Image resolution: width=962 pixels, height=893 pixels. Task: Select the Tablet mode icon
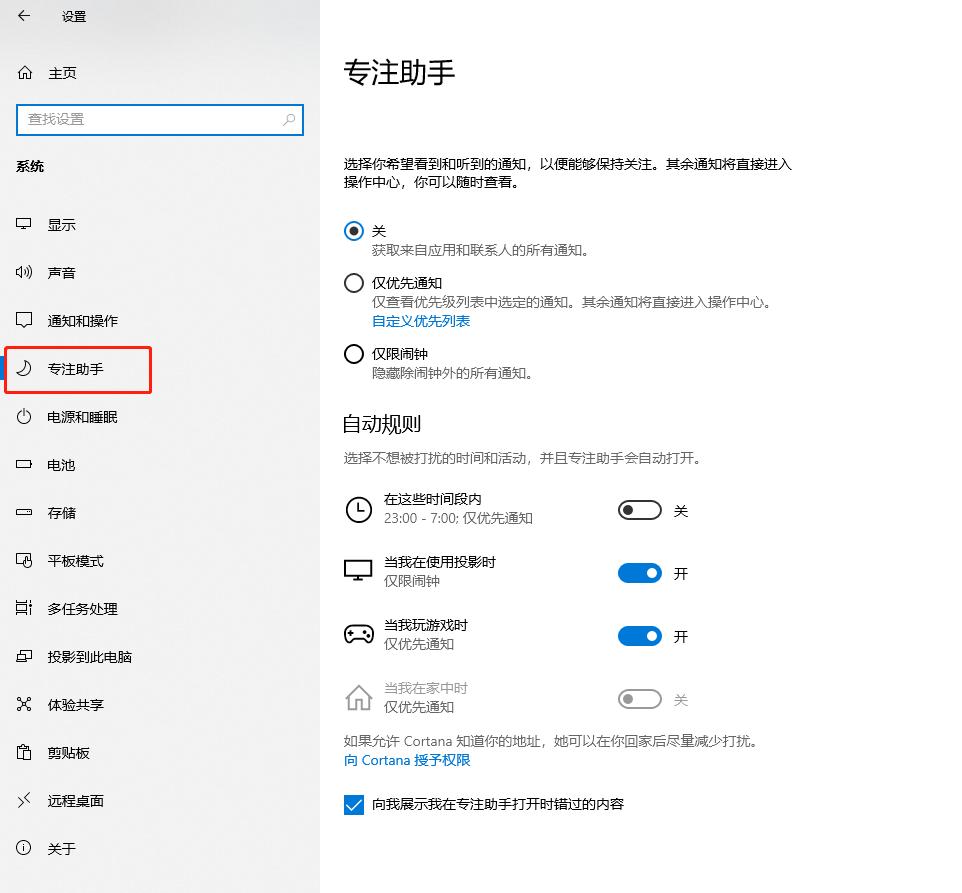(x=23, y=560)
